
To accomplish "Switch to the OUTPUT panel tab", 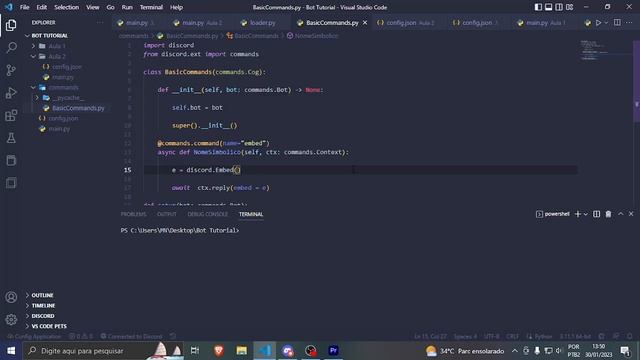I will click(167, 214).
